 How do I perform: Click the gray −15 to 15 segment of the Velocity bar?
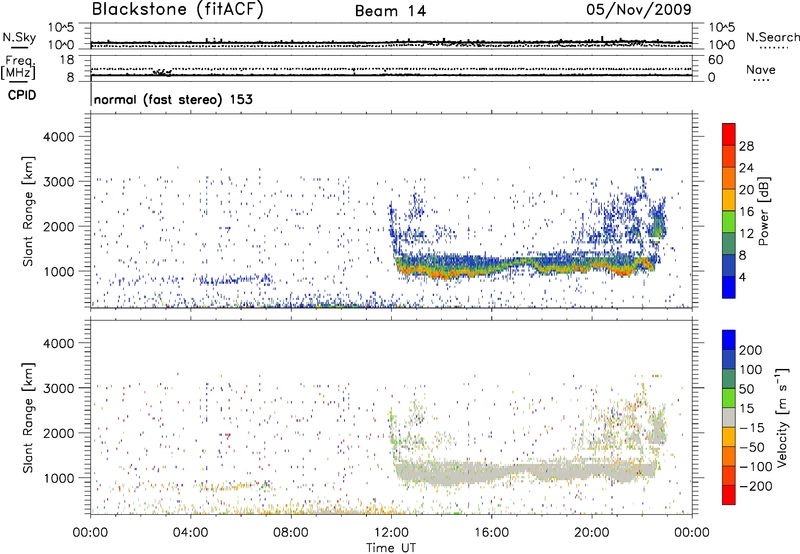pos(729,417)
